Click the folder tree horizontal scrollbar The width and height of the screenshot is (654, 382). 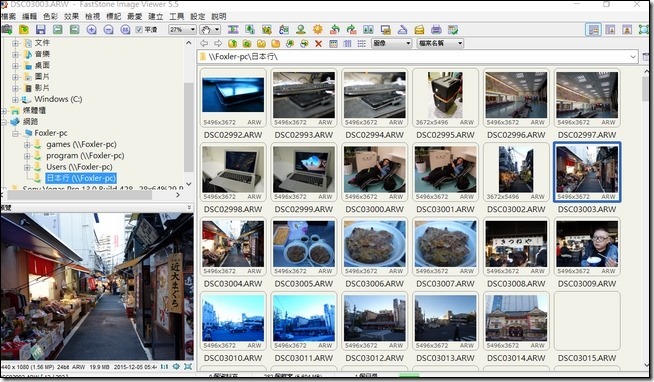(x=79, y=194)
